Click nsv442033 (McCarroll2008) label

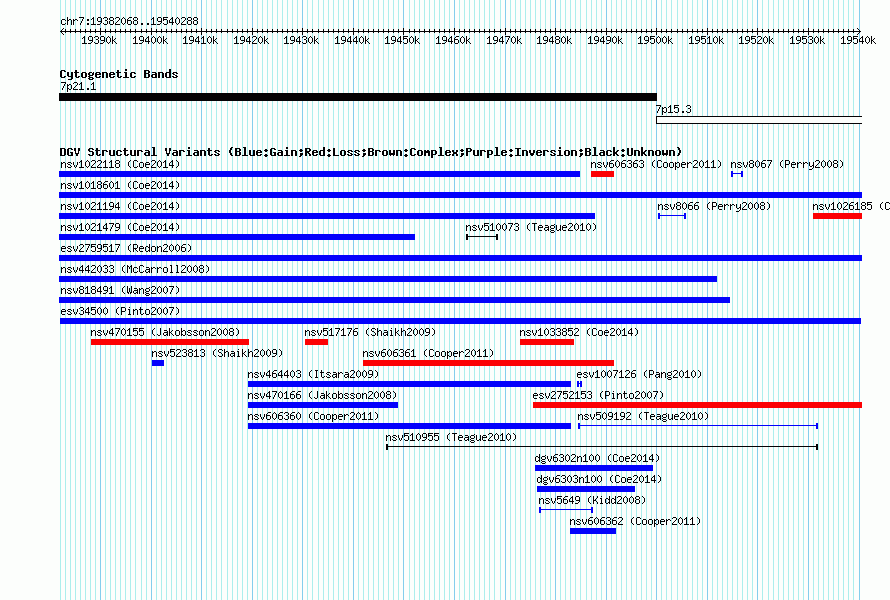click(135, 270)
